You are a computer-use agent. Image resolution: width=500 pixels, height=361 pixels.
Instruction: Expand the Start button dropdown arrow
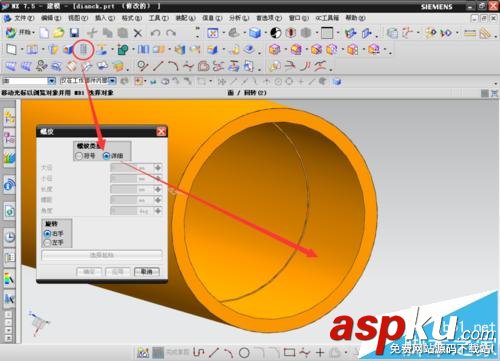point(33,33)
